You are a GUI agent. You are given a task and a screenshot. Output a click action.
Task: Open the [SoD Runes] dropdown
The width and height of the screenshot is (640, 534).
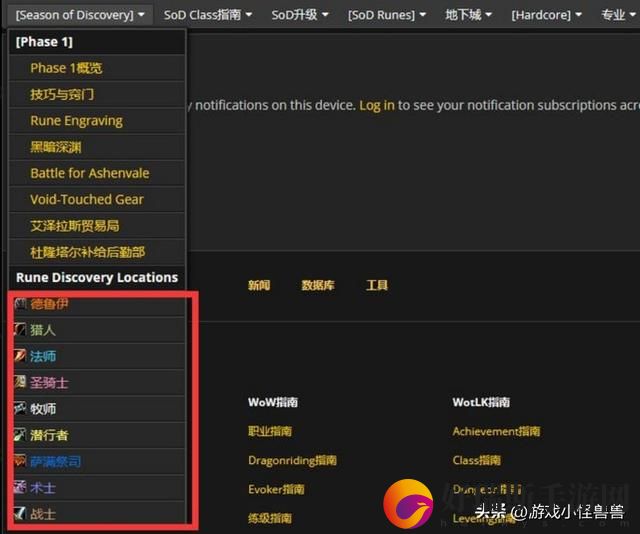coord(387,15)
